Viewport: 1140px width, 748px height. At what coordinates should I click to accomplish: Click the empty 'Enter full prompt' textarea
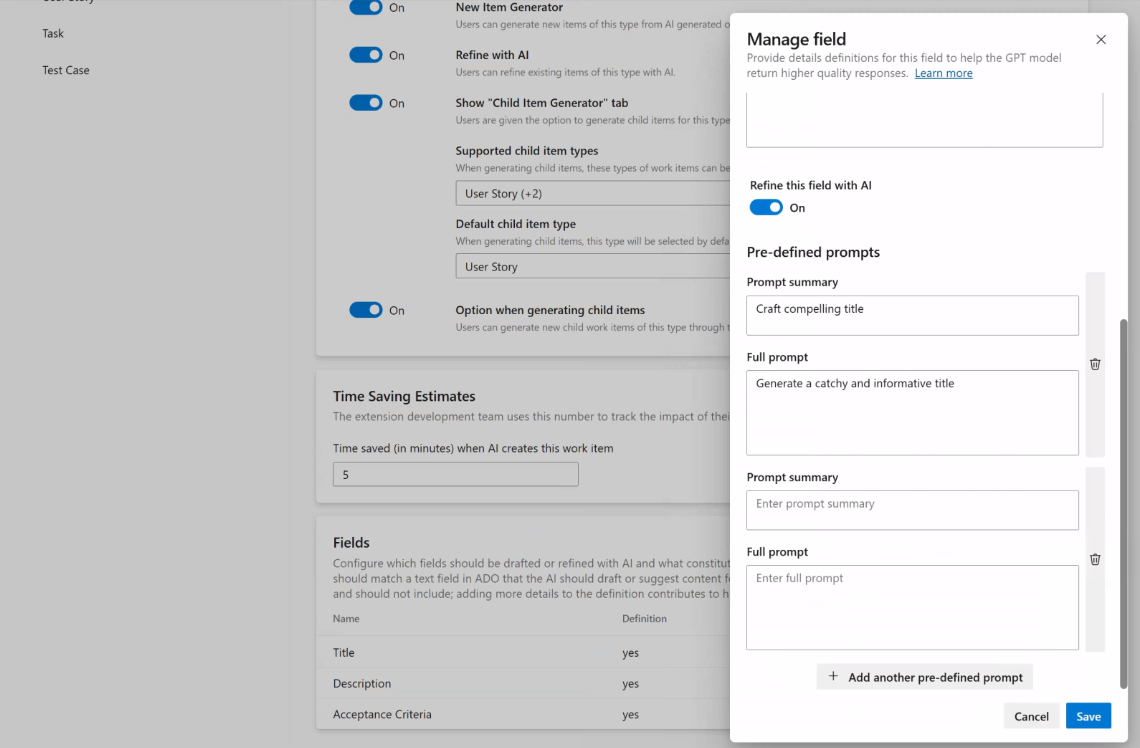click(912, 607)
